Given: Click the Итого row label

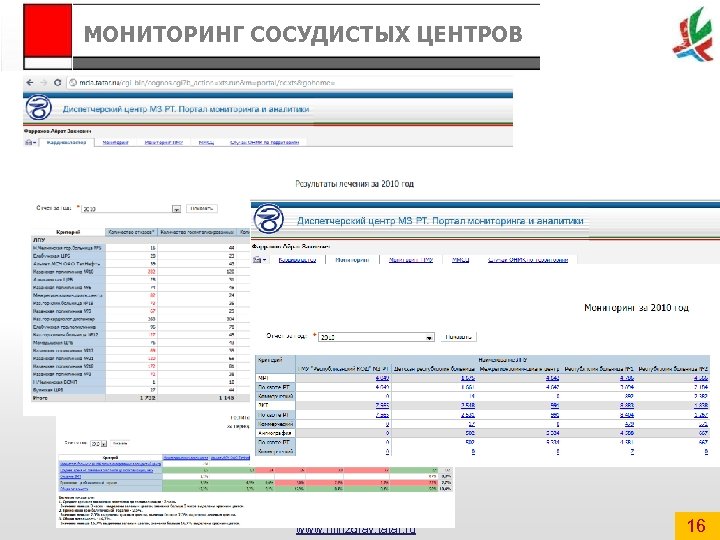Looking at the screenshot, I should coord(40,398).
